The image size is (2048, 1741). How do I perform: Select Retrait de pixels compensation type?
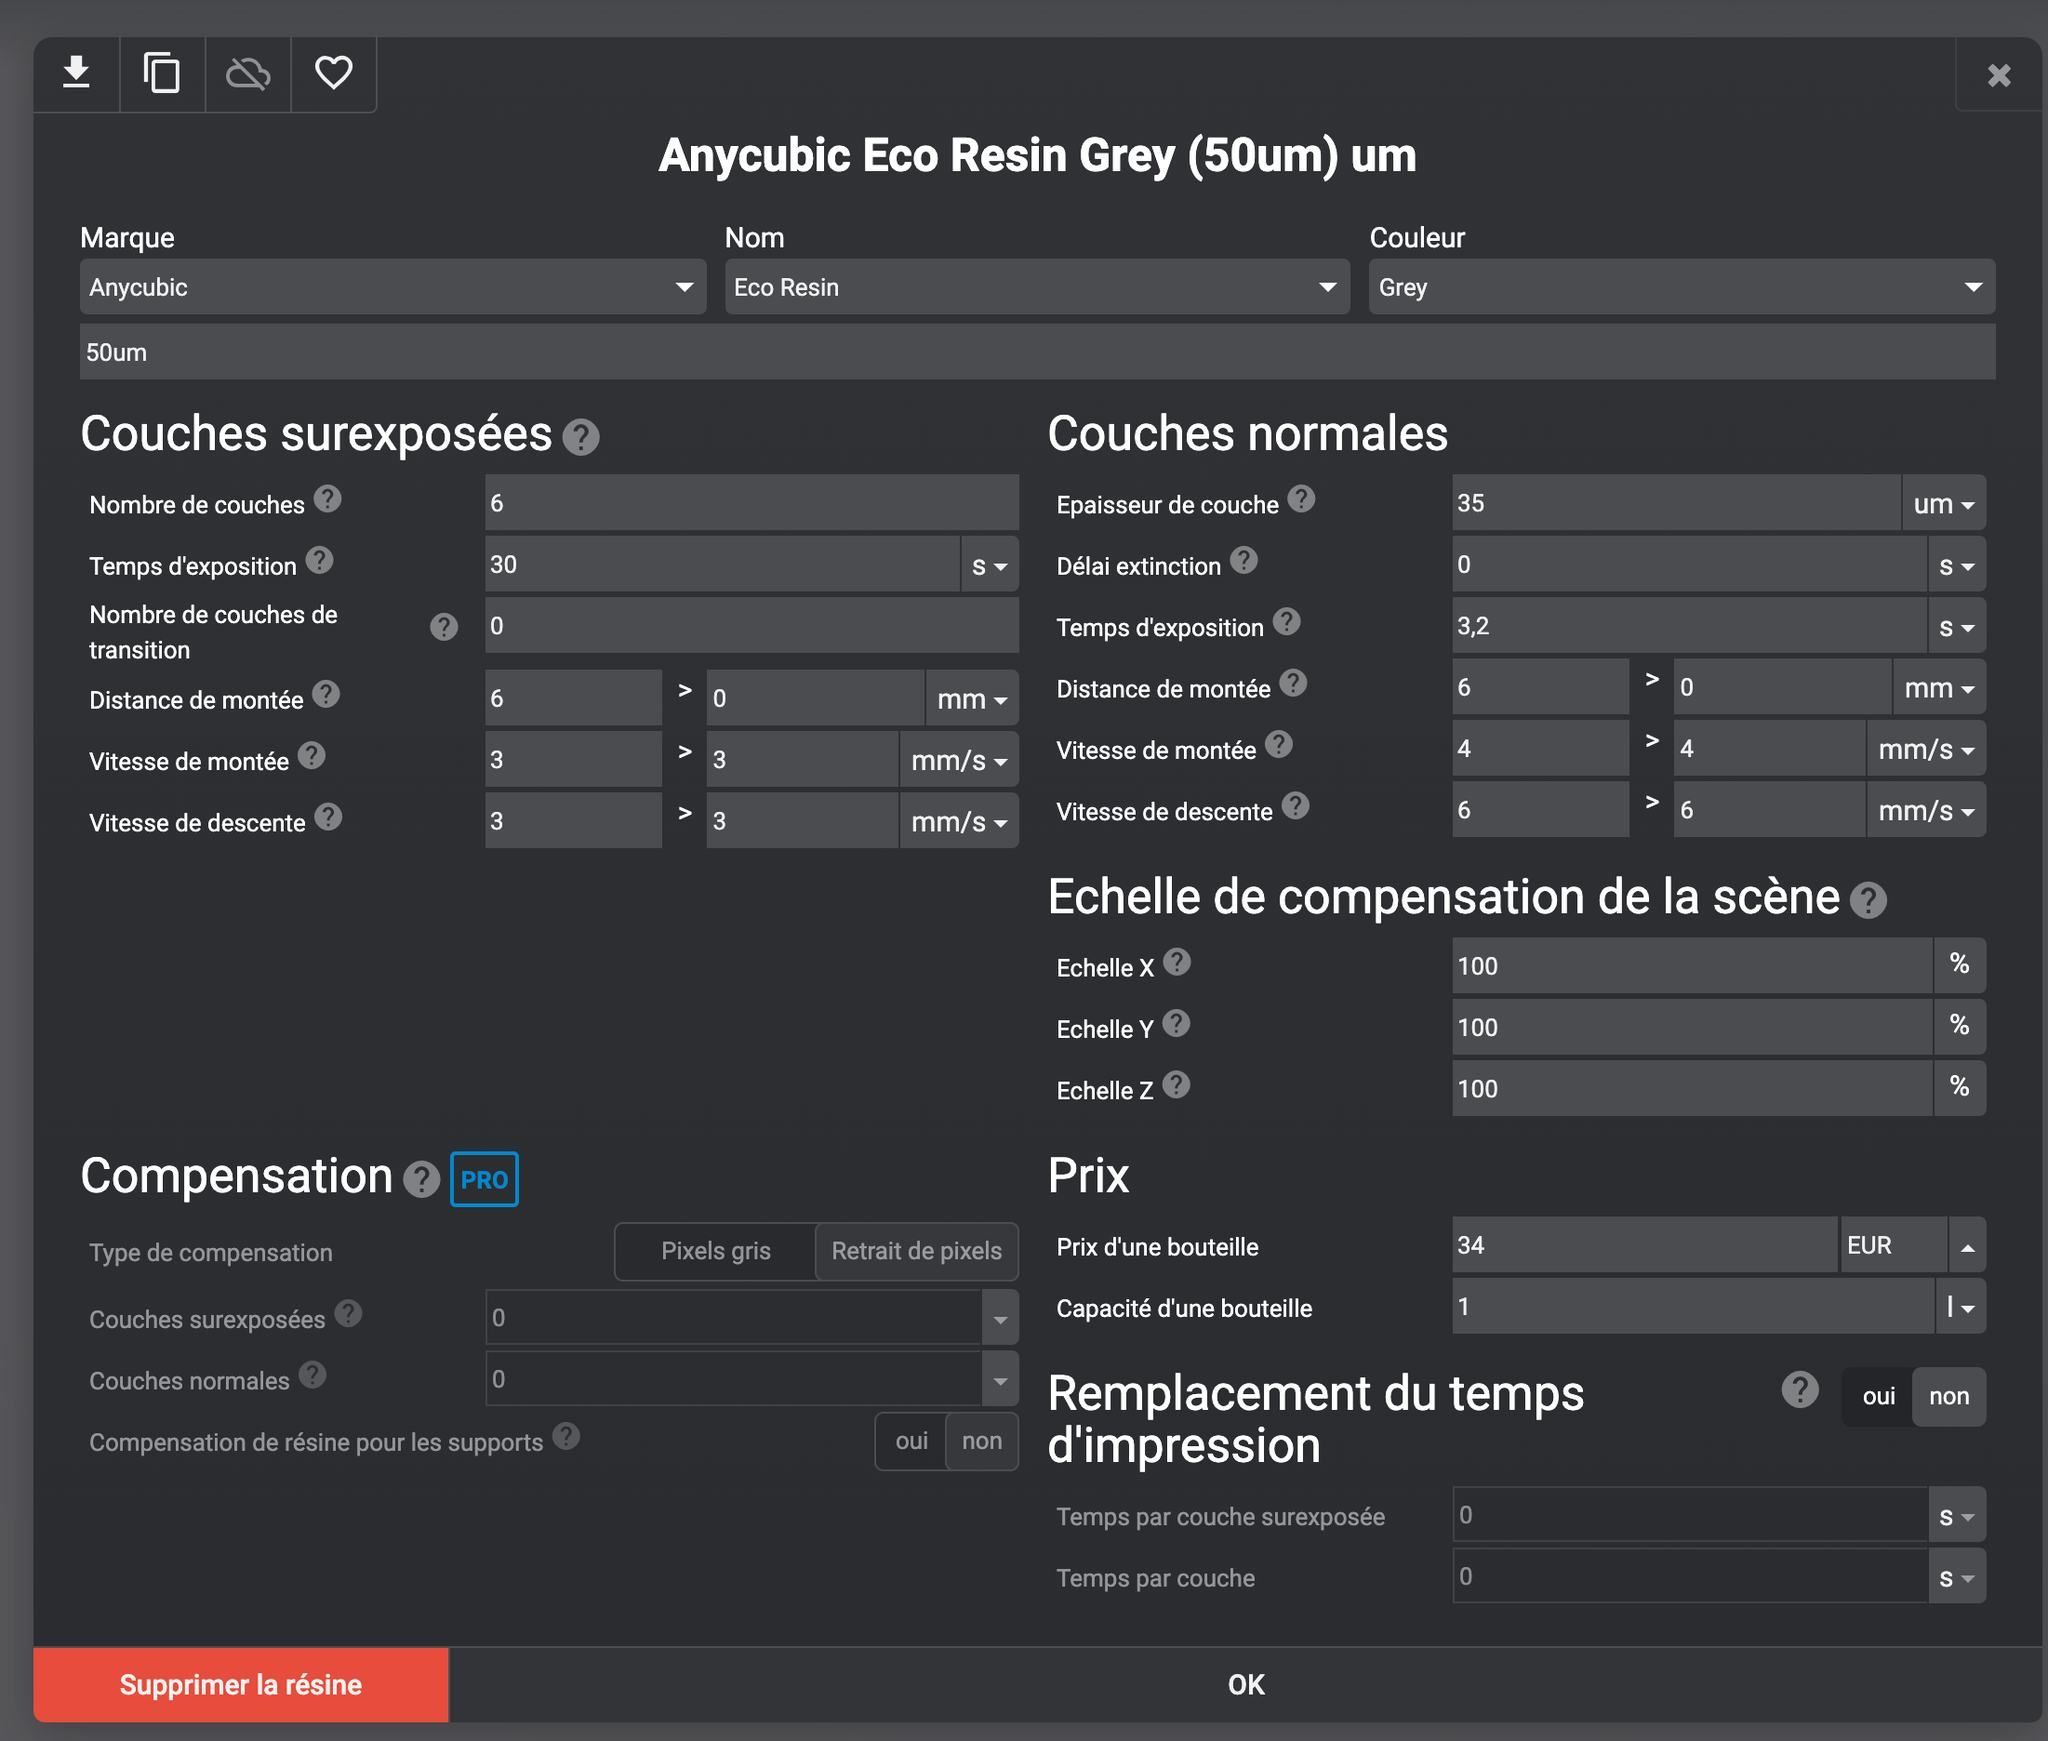917,1251
